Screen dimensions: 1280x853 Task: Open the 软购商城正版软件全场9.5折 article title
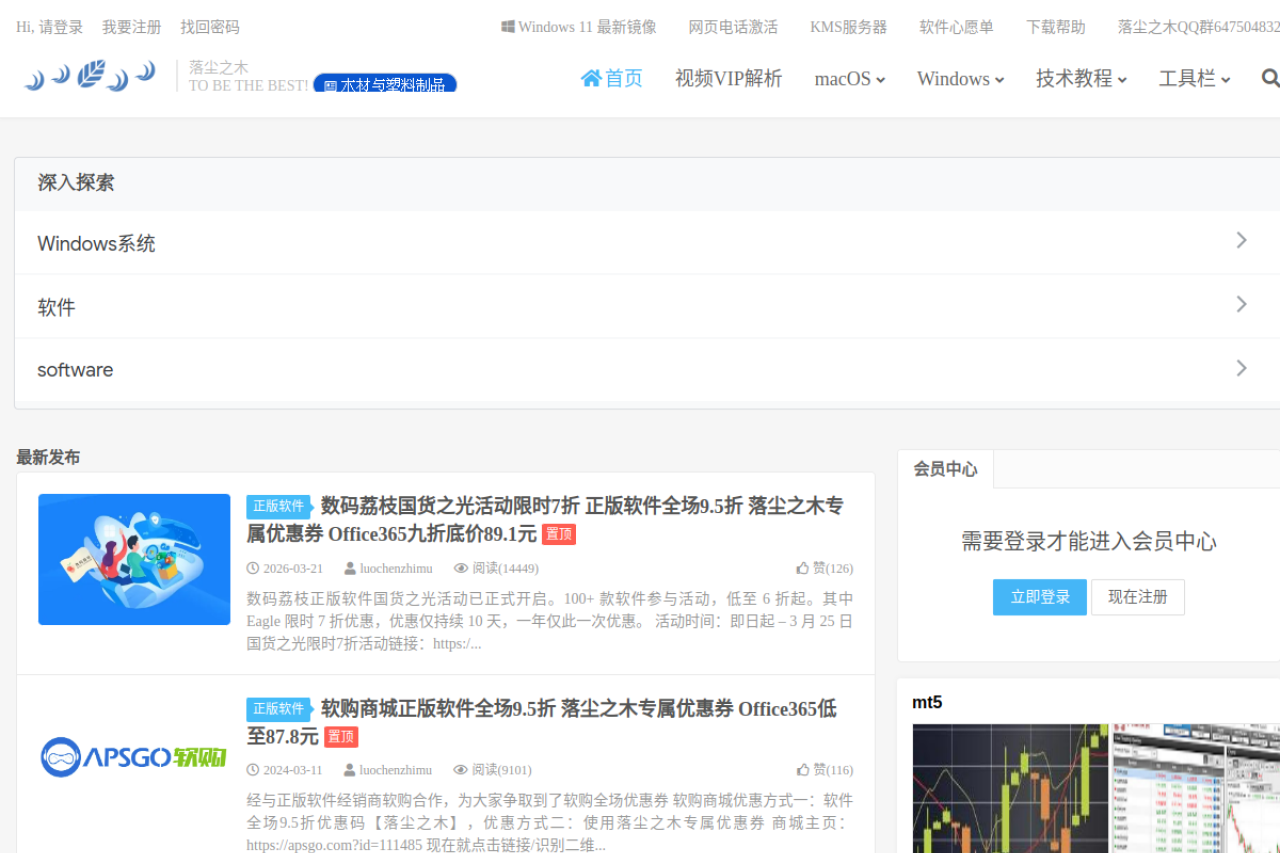coord(542,722)
